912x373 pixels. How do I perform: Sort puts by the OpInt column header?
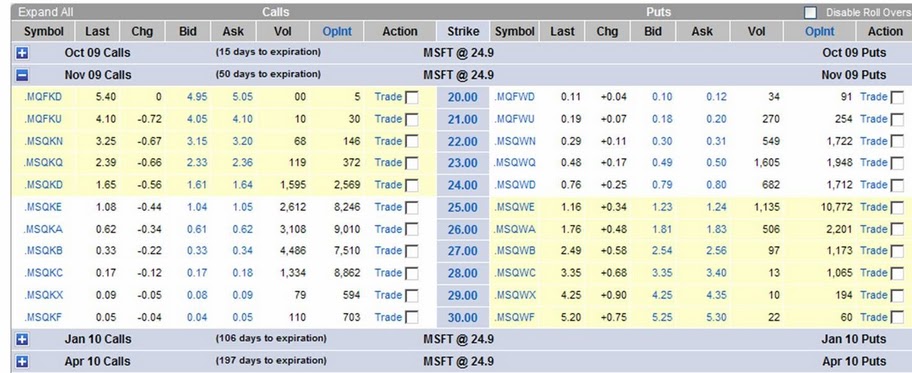tap(820, 31)
